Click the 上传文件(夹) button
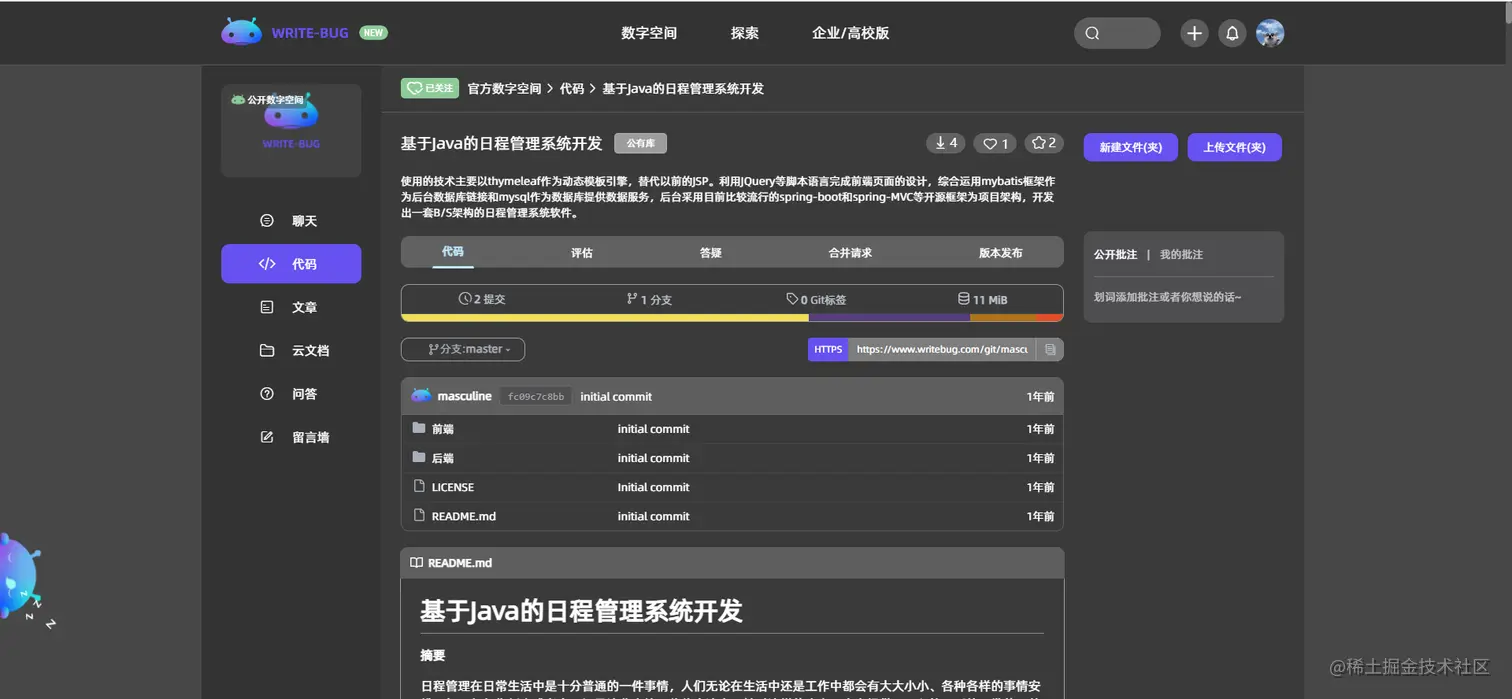 click(x=1234, y=147)
